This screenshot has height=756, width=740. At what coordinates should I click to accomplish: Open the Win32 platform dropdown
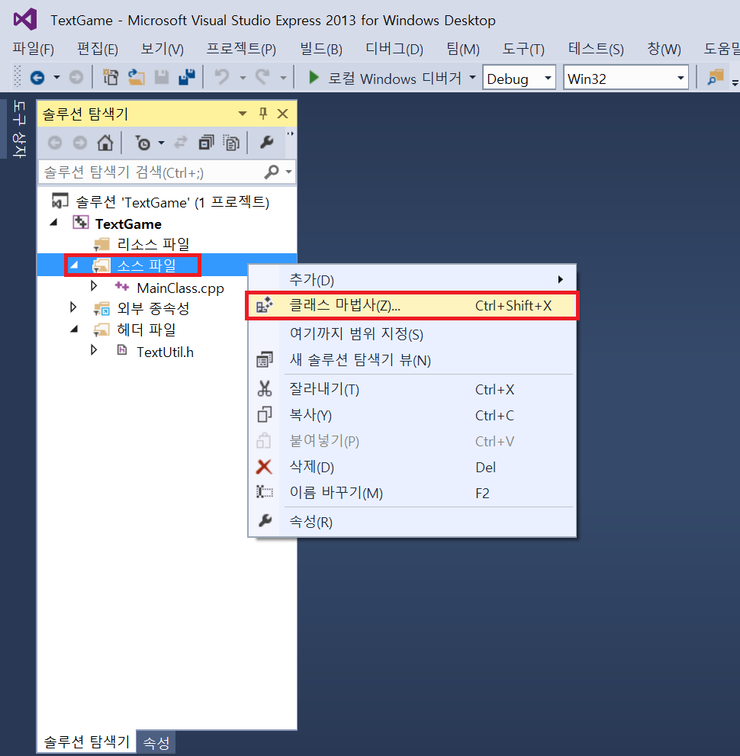click(626, 78)
